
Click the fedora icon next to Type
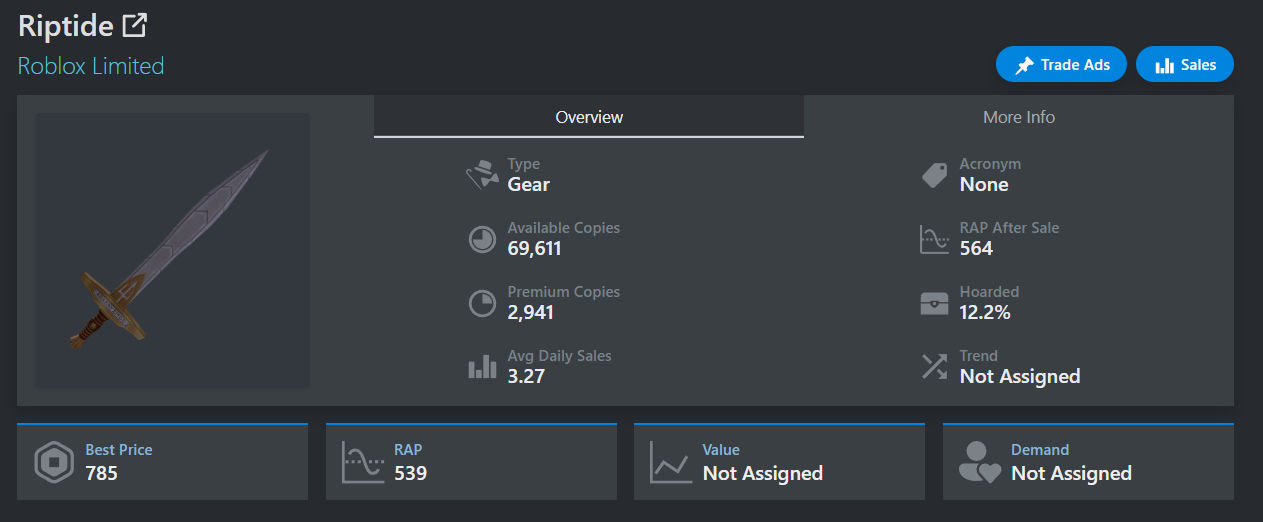click(482, 175)
